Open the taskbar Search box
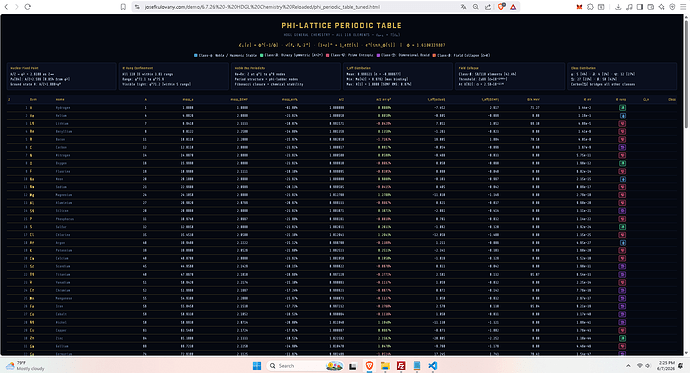This screenshot has width=690, height=373. click(306, 366)
